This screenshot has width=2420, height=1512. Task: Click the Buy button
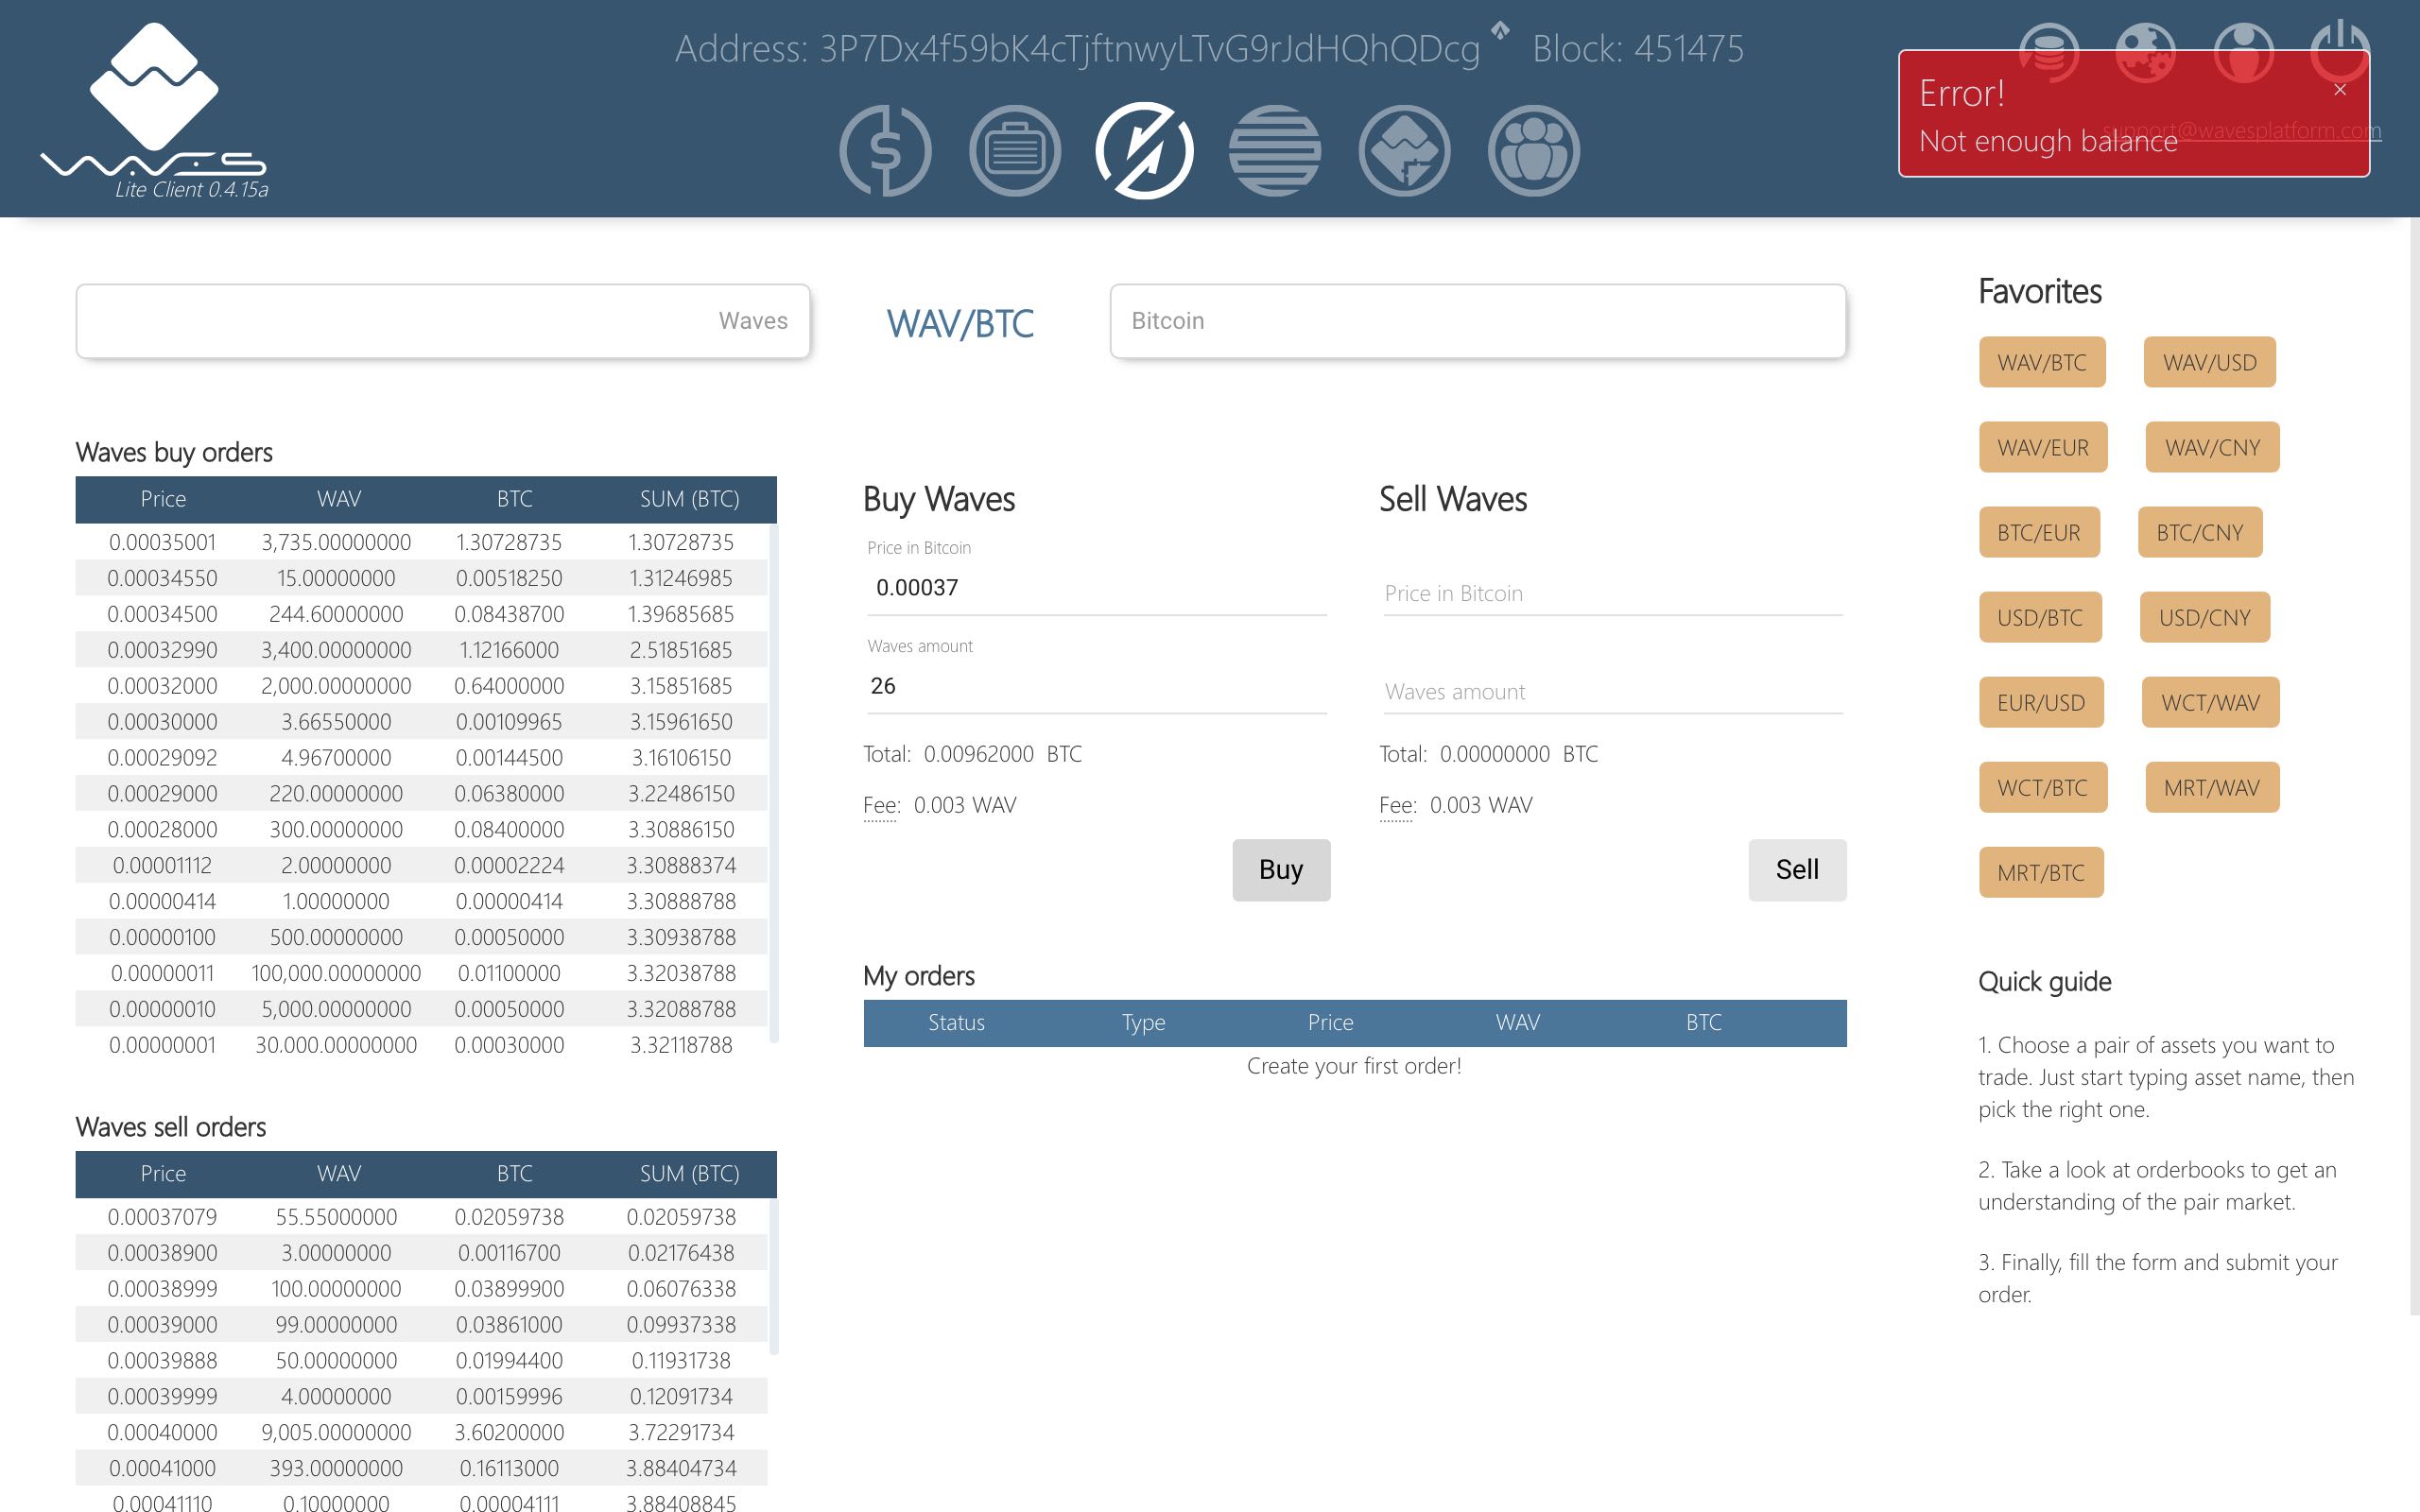pyautogui.click(x=1281, y=870)
